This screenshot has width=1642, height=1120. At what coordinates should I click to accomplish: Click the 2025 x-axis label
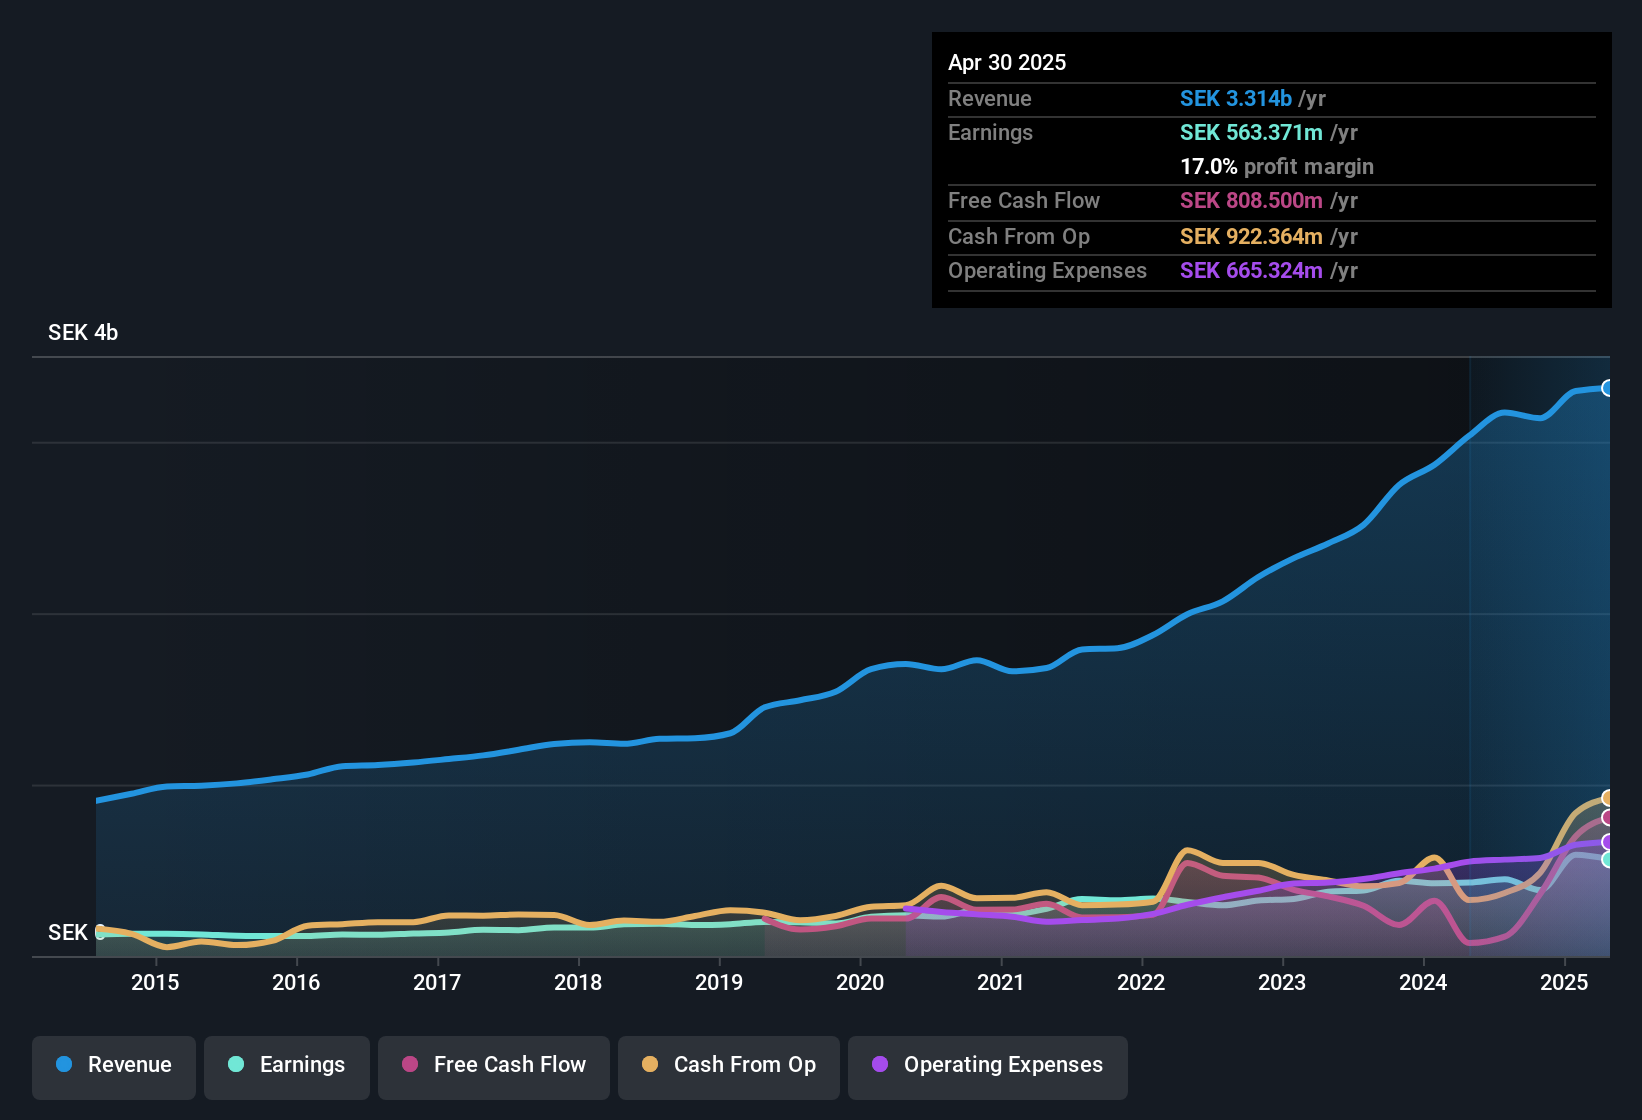coord(1564,983)
